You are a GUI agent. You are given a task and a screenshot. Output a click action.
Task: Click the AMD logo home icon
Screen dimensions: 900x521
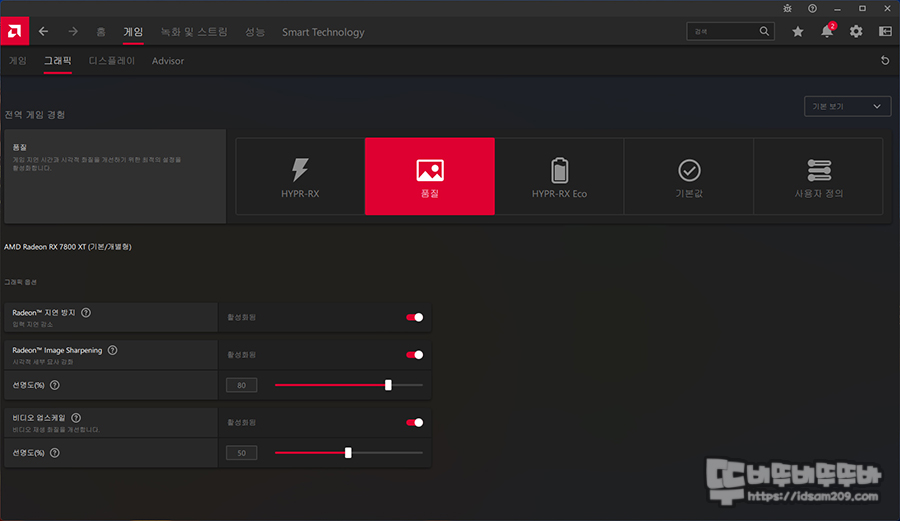pos(14,32)
